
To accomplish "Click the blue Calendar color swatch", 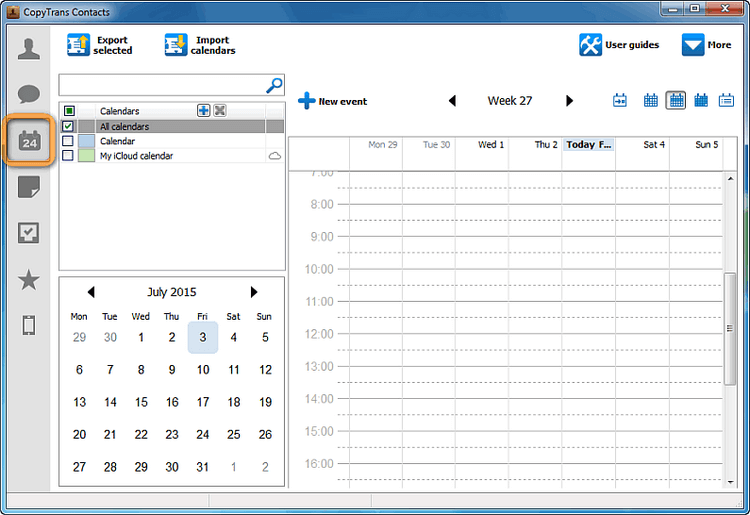I will click(x=86, y=142).
